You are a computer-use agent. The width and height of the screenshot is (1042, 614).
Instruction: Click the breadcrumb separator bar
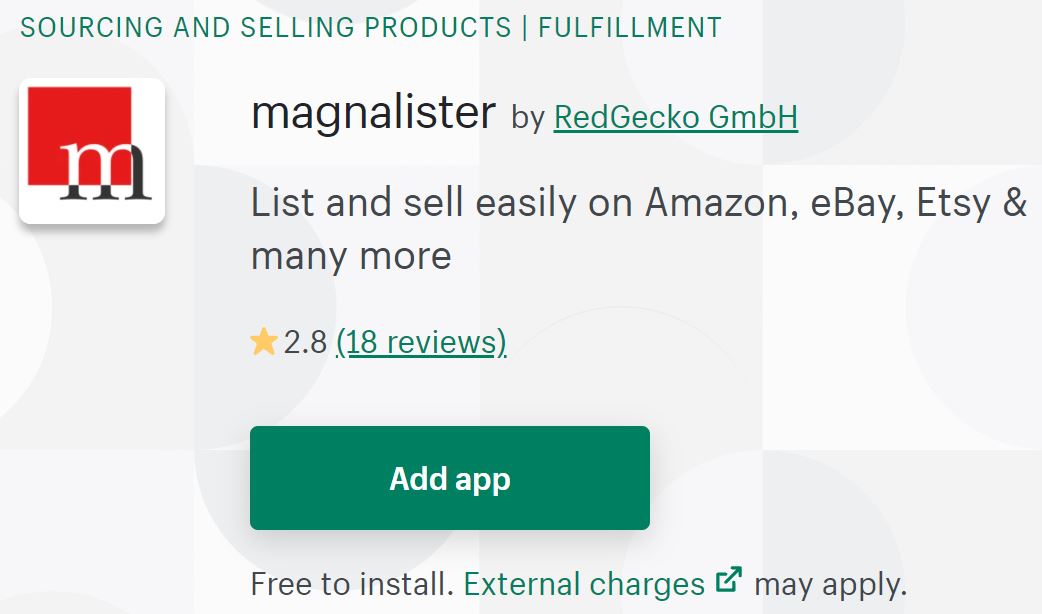[x=527, y=27]
